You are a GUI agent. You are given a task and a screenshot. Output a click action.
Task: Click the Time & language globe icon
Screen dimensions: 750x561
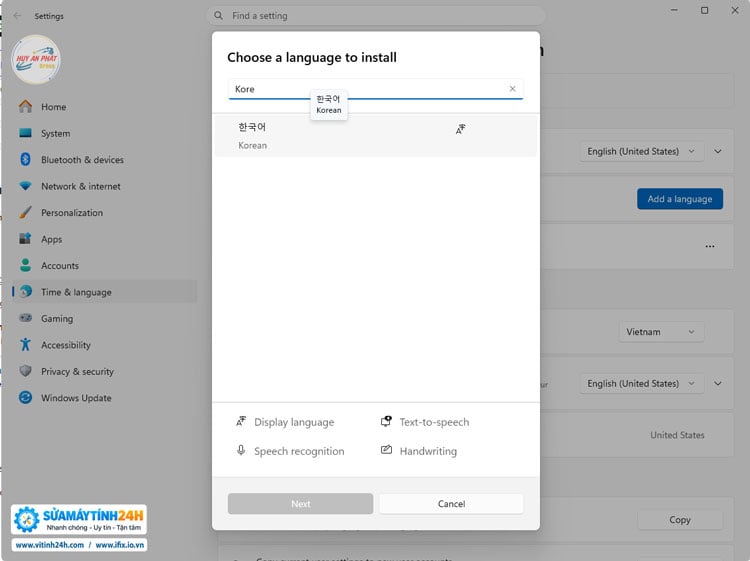25,291
